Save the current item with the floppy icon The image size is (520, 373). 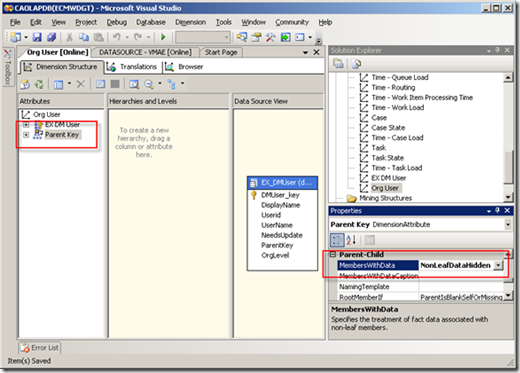pos(37,37)
